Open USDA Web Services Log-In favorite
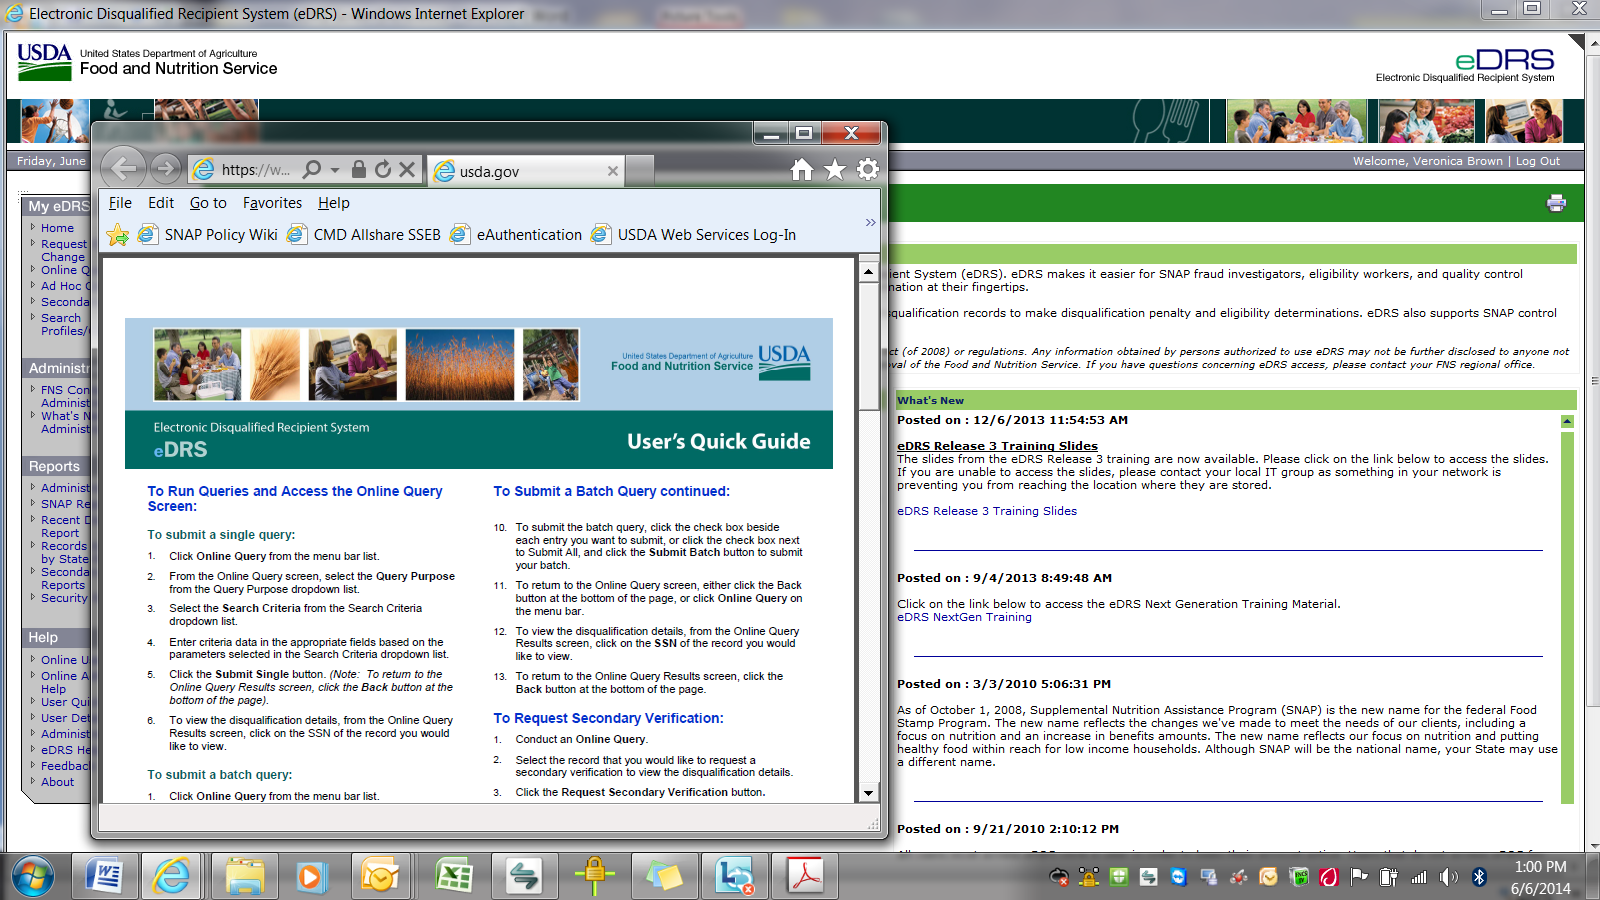 (x=694, y=235)
